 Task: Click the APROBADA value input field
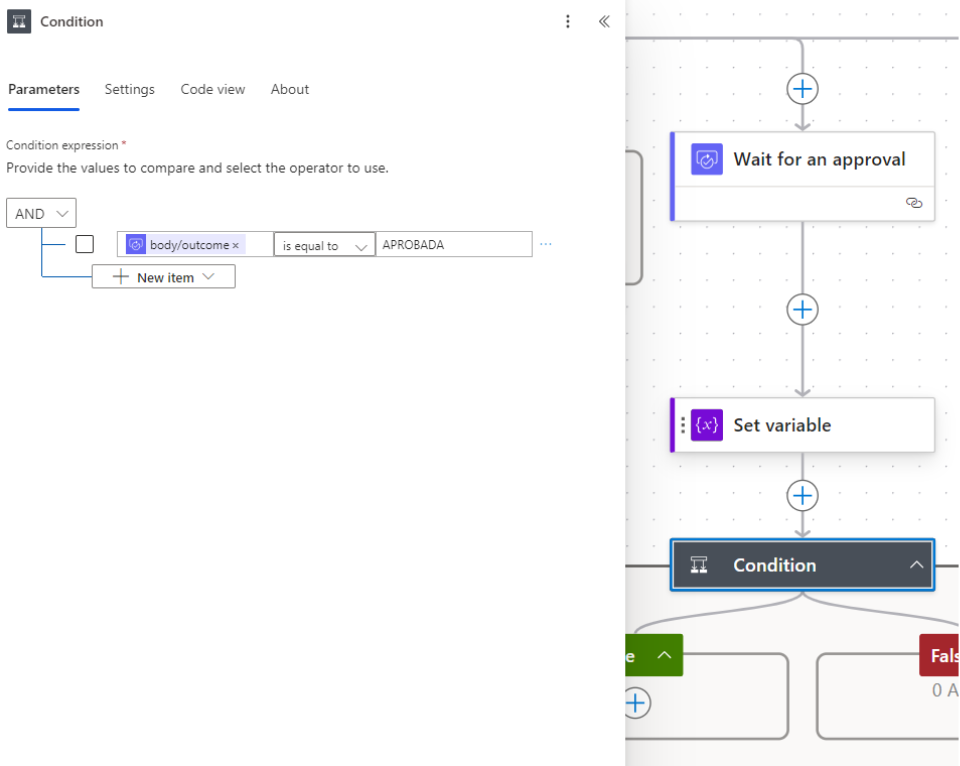click(453, 245)
